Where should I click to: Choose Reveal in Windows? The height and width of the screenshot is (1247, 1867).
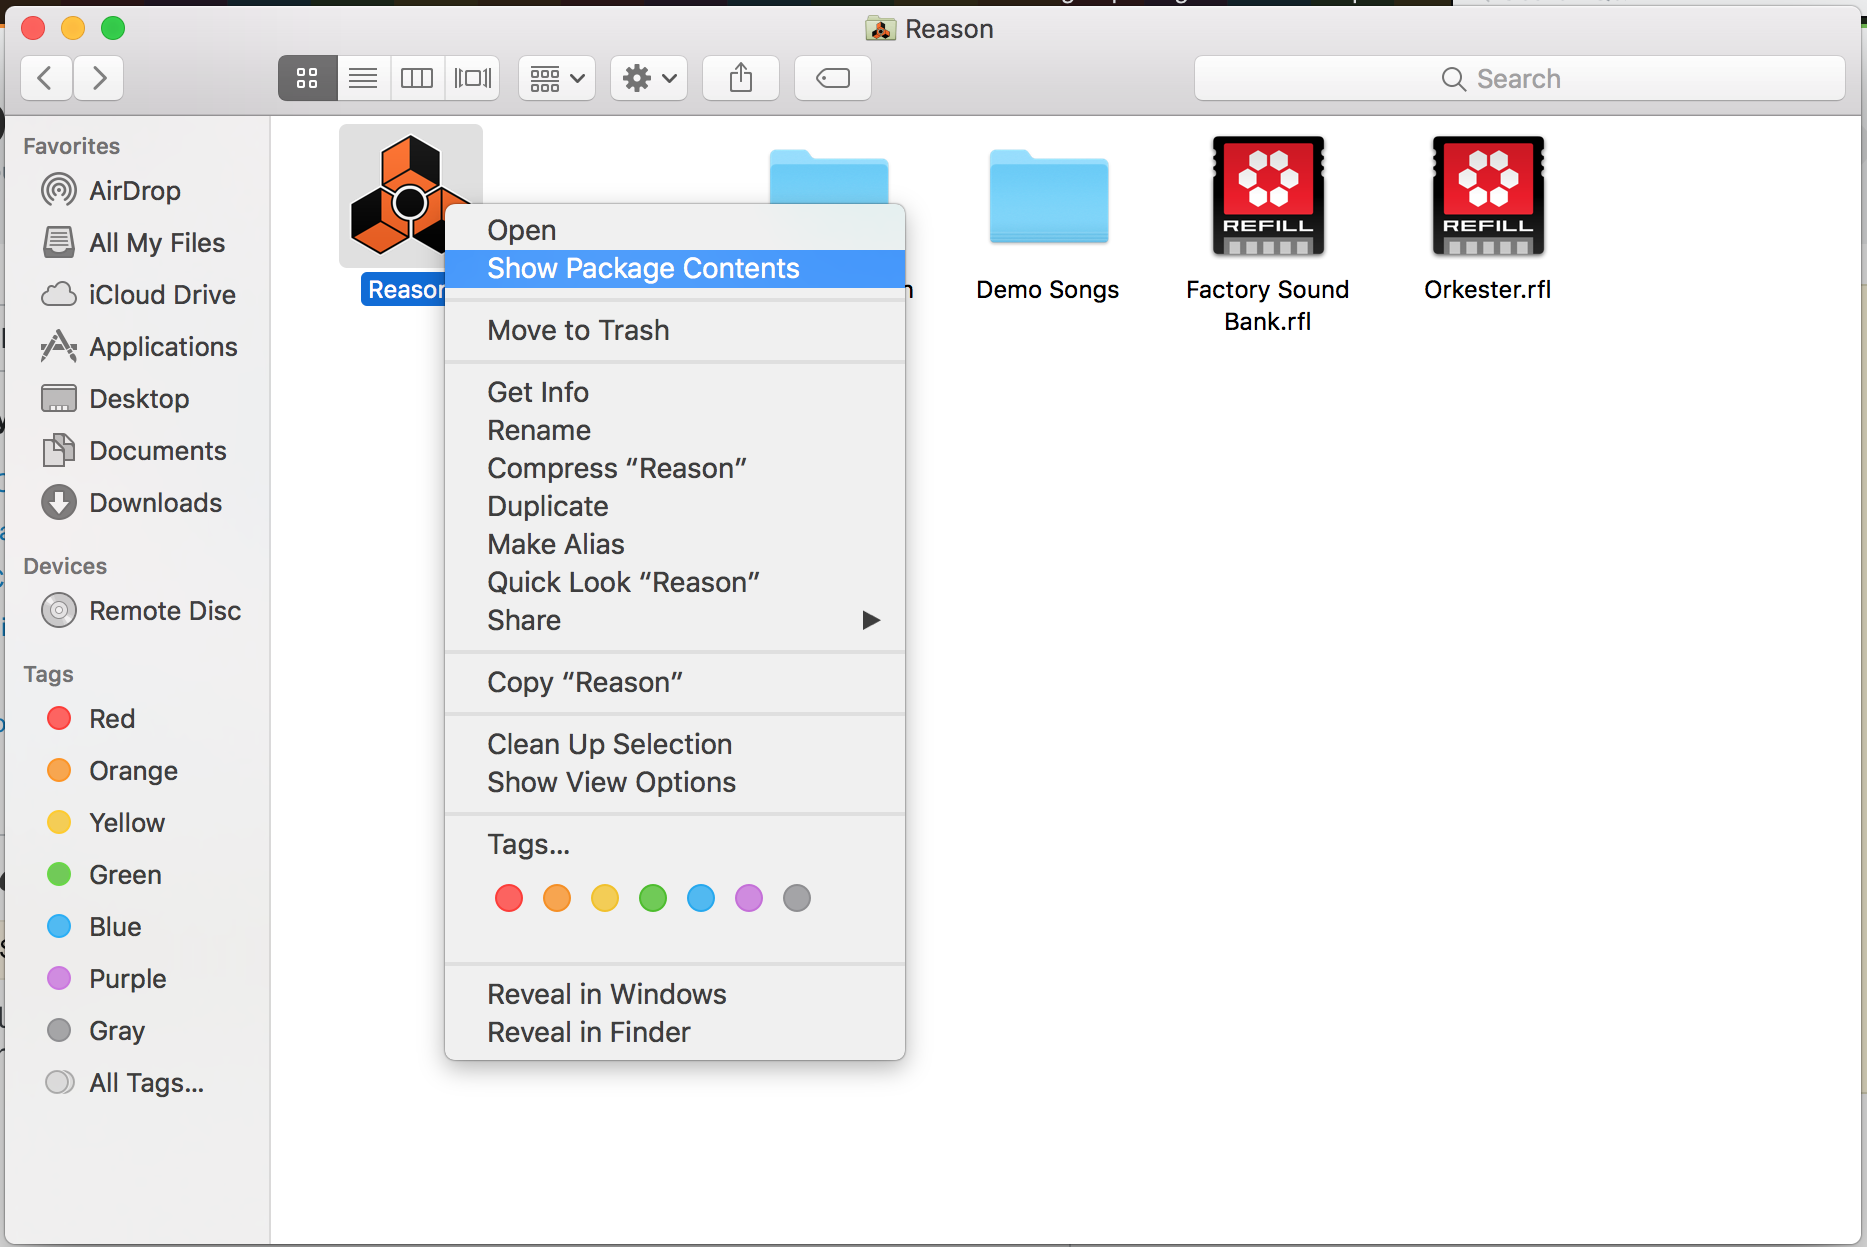(675, 994)
